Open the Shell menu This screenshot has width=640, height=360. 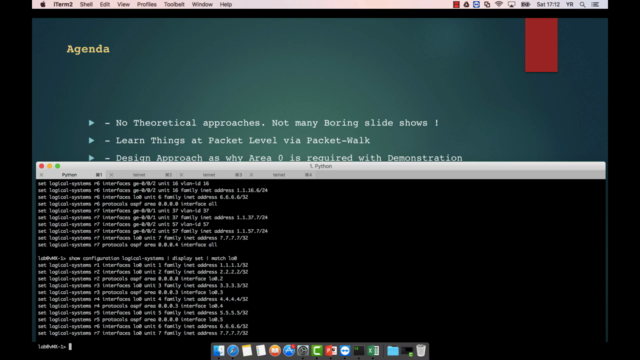(x=86, y=4)
